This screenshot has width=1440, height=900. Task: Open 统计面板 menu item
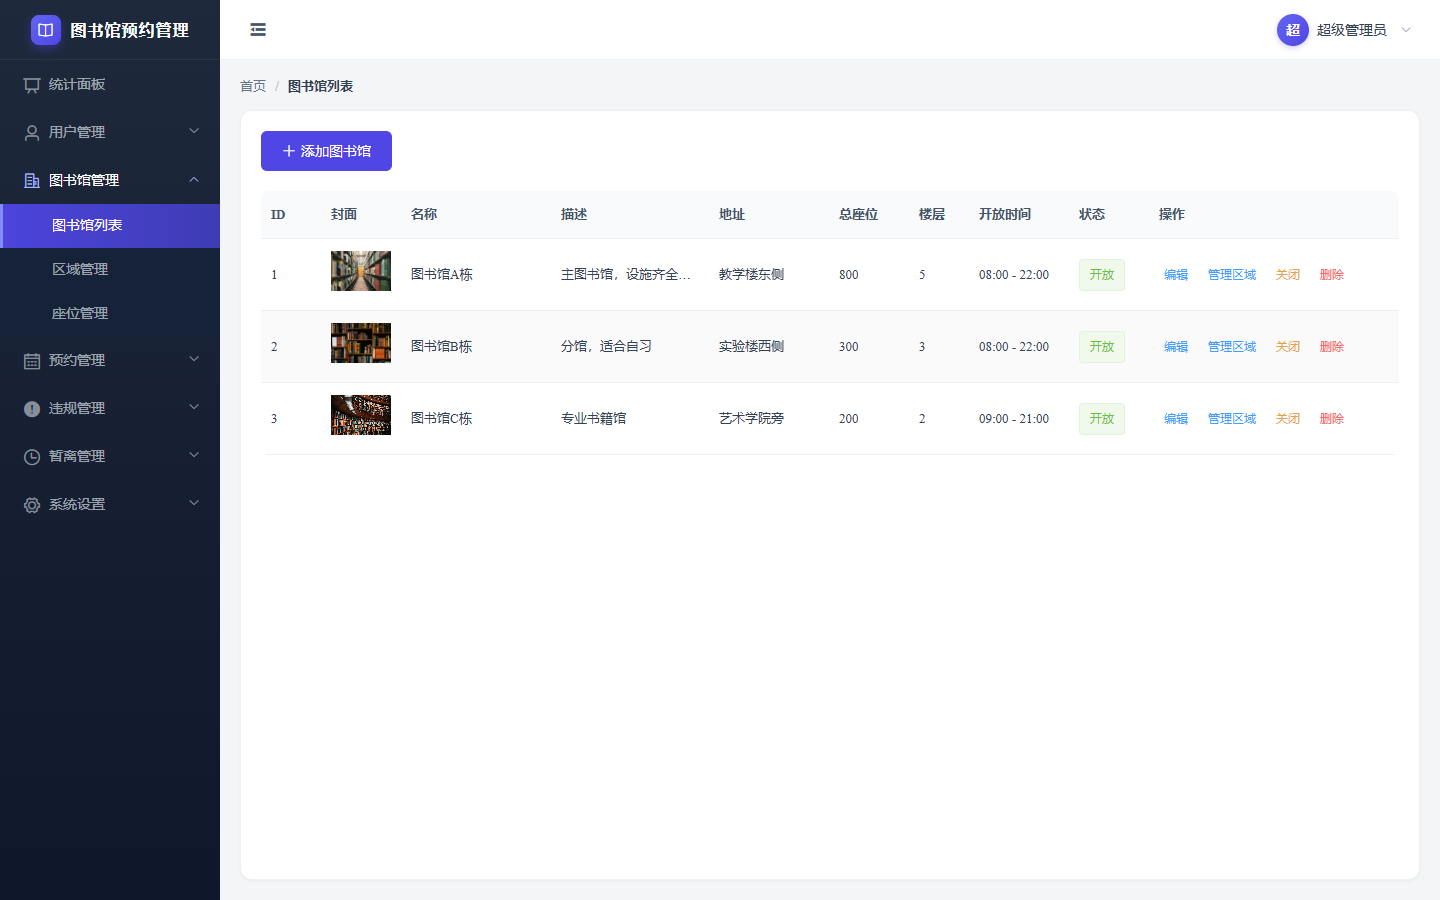point(110,85)
